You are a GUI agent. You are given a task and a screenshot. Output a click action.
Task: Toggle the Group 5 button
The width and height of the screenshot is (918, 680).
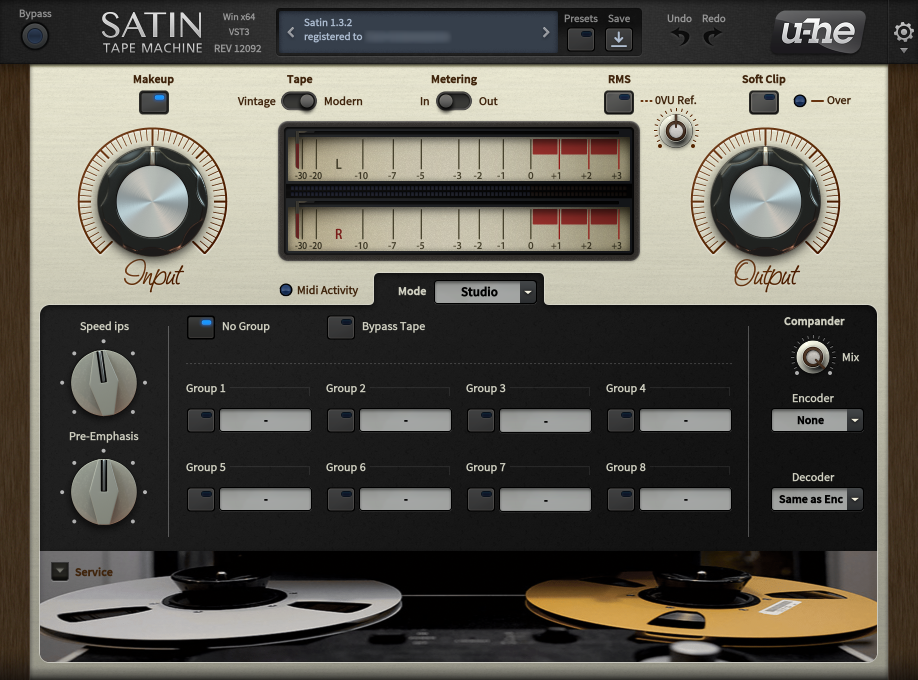coord(201,500)
